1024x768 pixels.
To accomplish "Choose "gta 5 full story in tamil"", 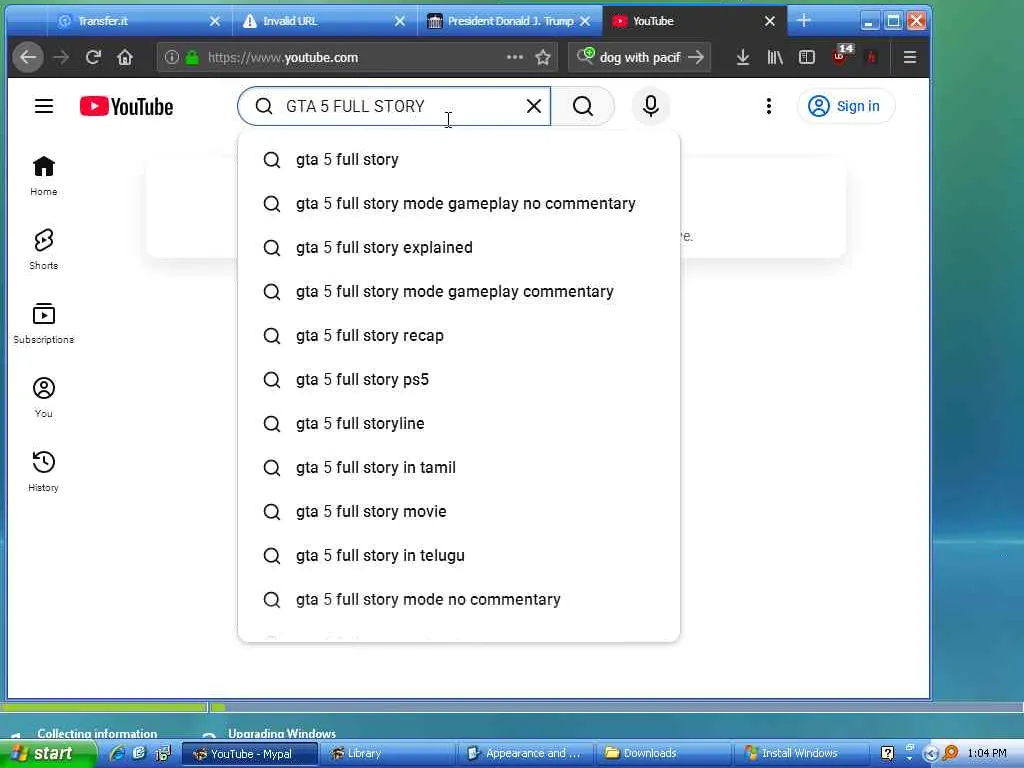I will pos(459,468).
